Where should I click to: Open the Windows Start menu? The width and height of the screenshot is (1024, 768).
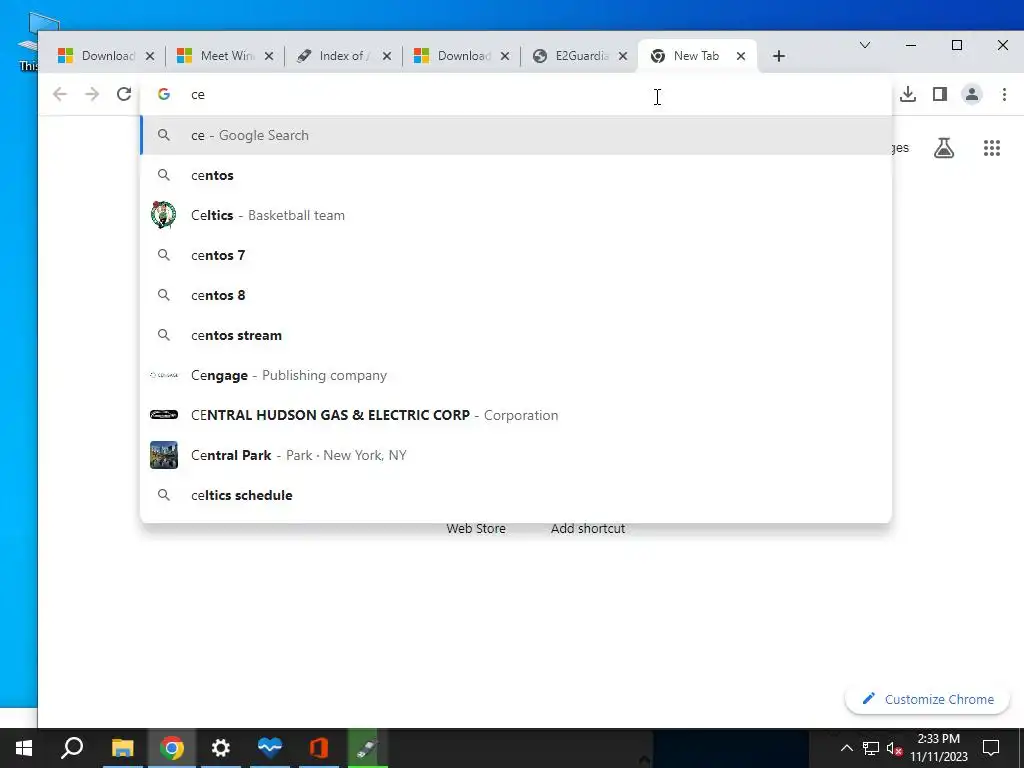(24, 748)
